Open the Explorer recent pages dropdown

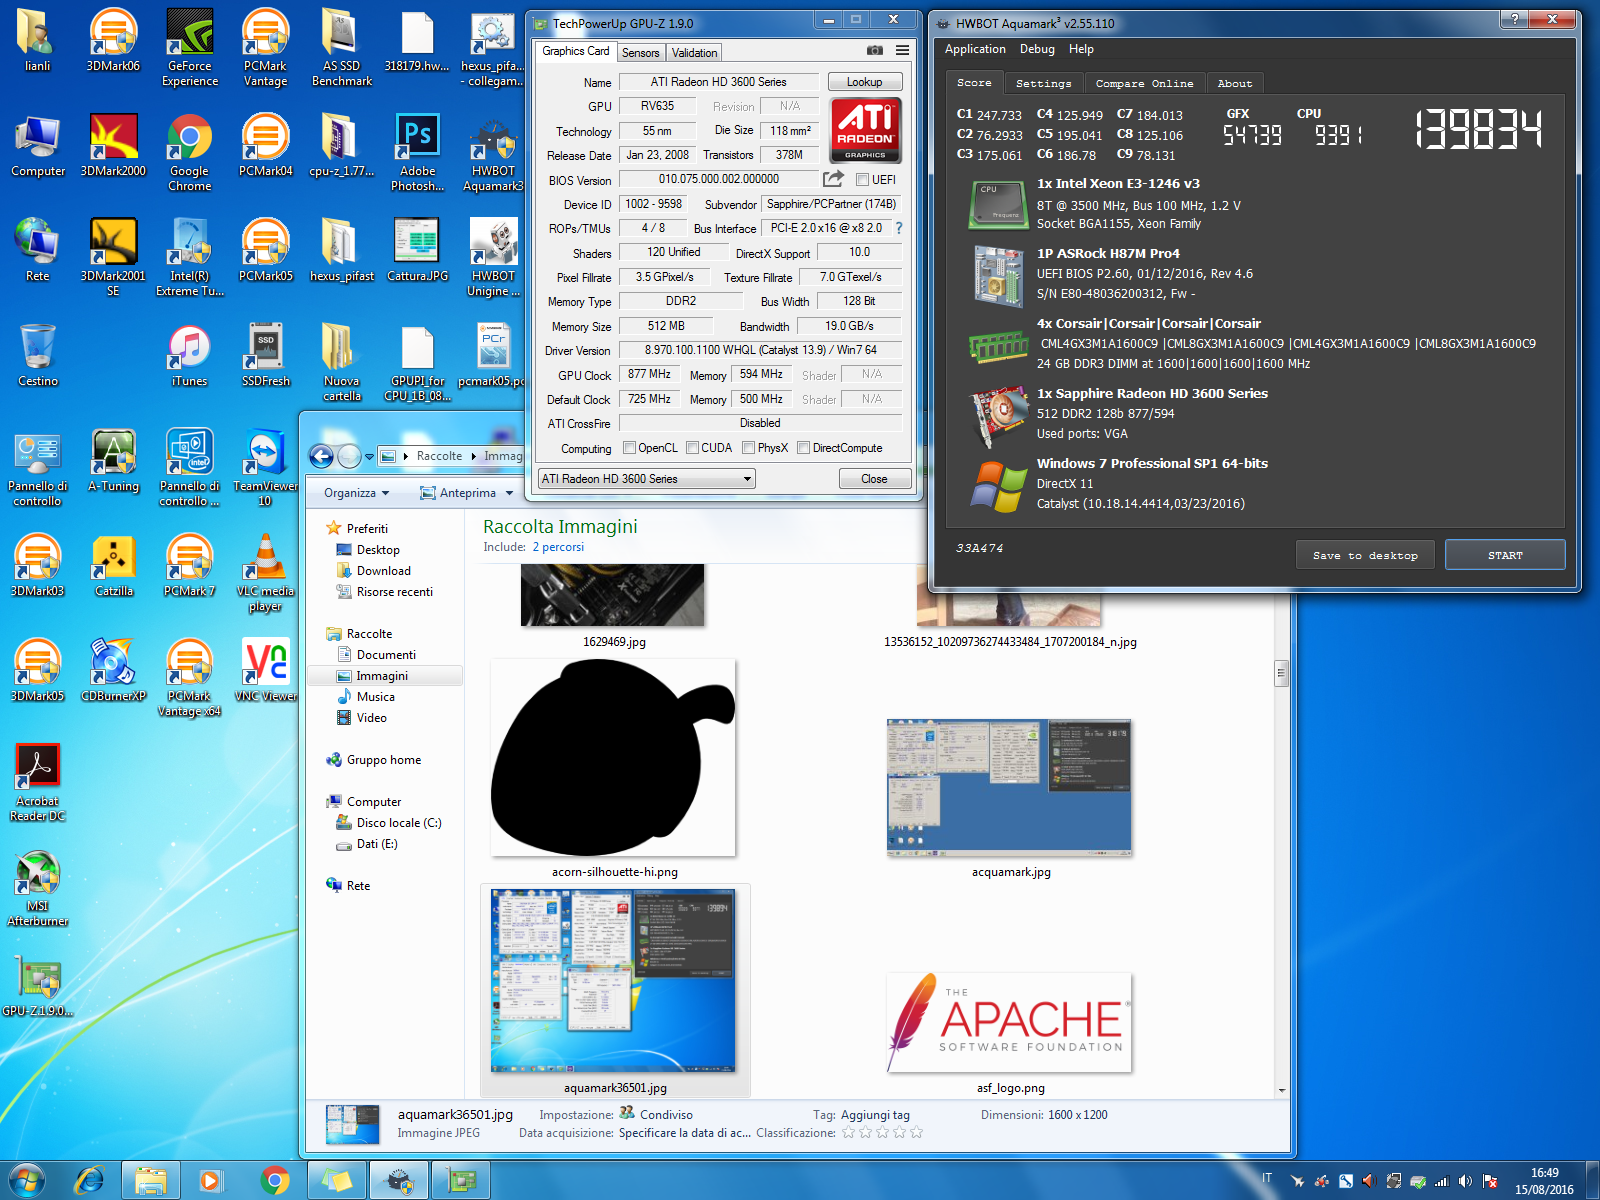point(369,457)
